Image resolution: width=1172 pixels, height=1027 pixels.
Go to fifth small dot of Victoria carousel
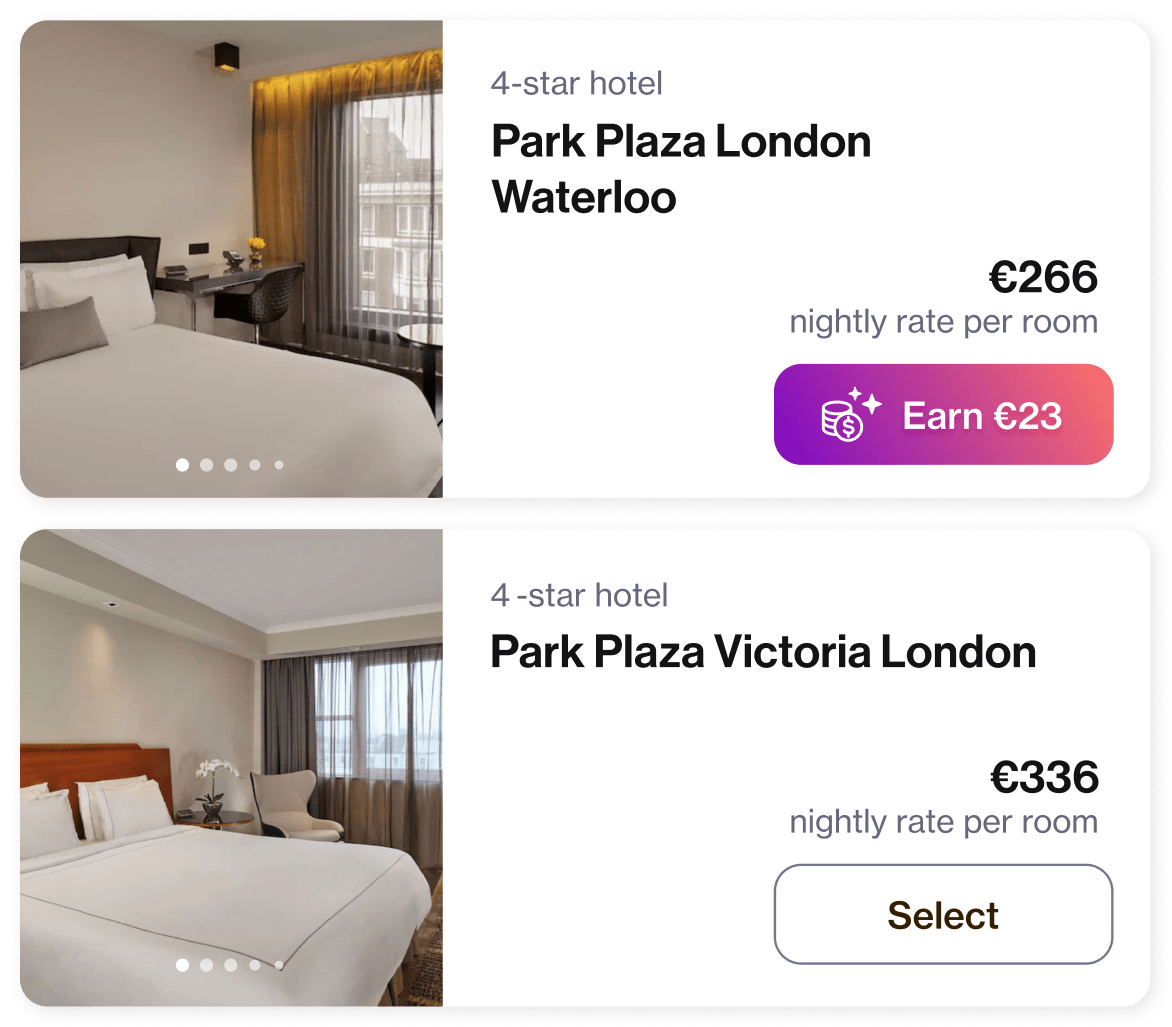coord(279,965)
